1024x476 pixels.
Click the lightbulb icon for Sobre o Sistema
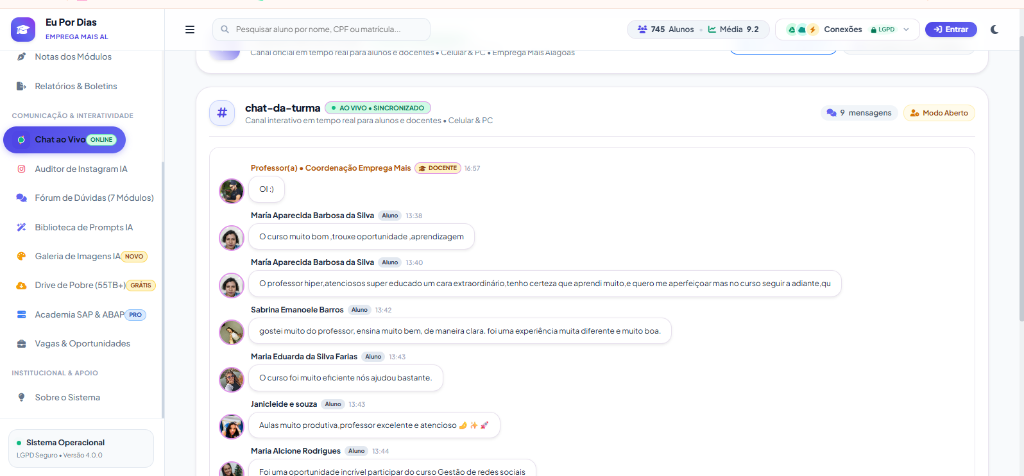pyautogui.click(x=22, y=397)
